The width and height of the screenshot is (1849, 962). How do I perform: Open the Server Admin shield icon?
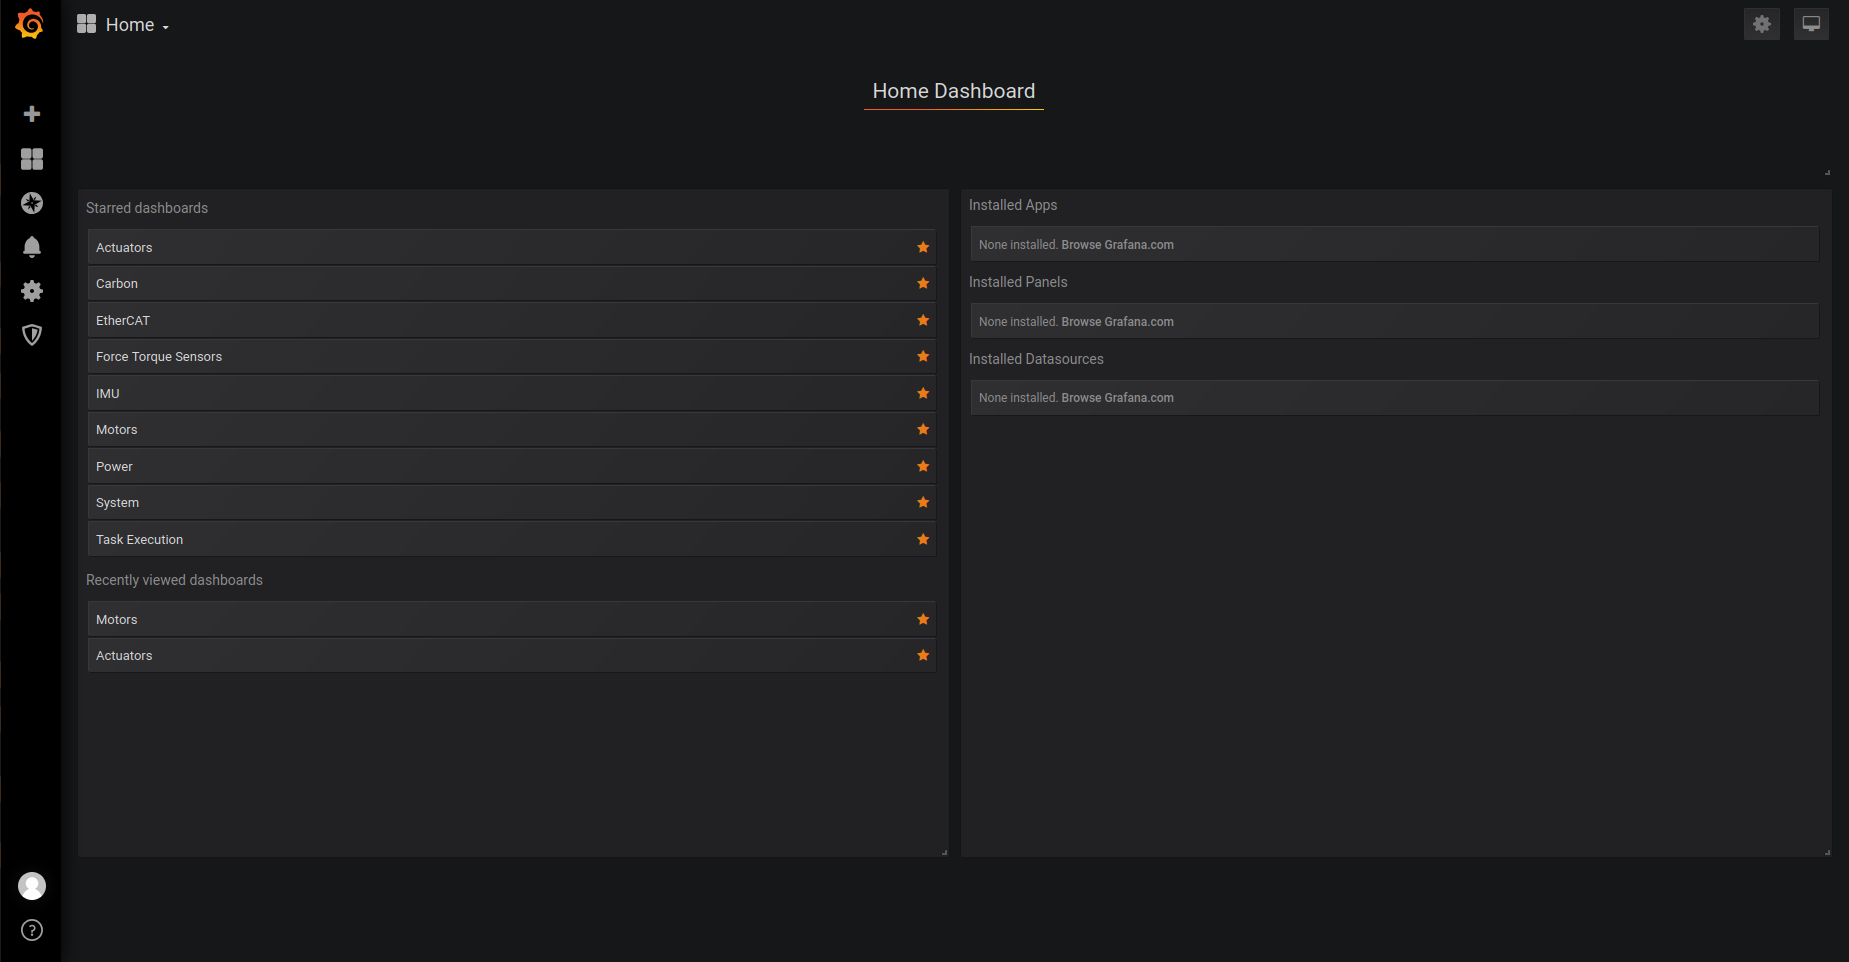pyautogui.click(x=32, y=335)
